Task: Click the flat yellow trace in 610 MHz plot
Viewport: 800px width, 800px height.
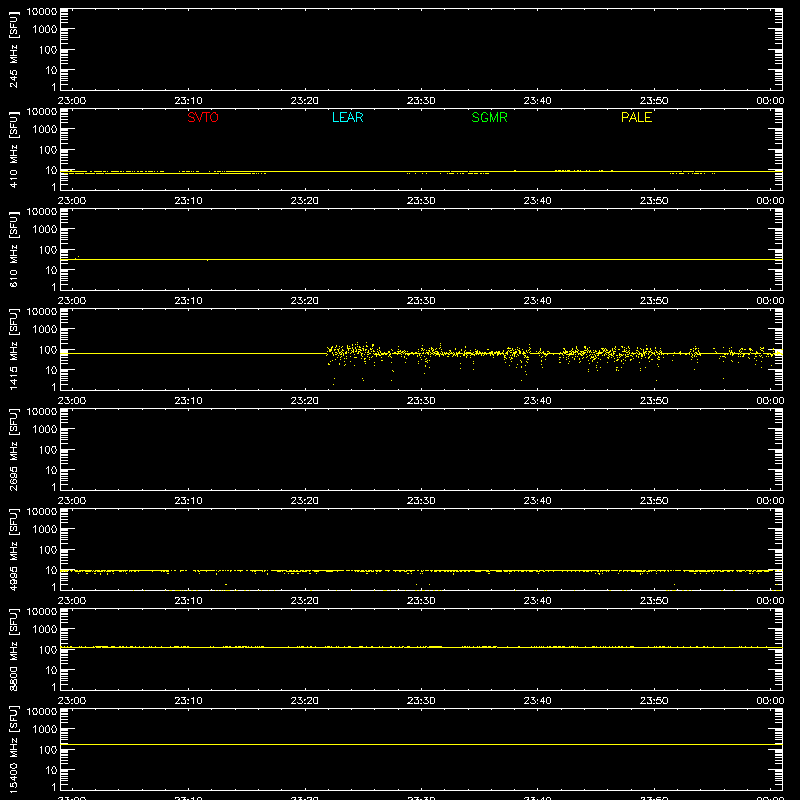Action: coord(421,259)
